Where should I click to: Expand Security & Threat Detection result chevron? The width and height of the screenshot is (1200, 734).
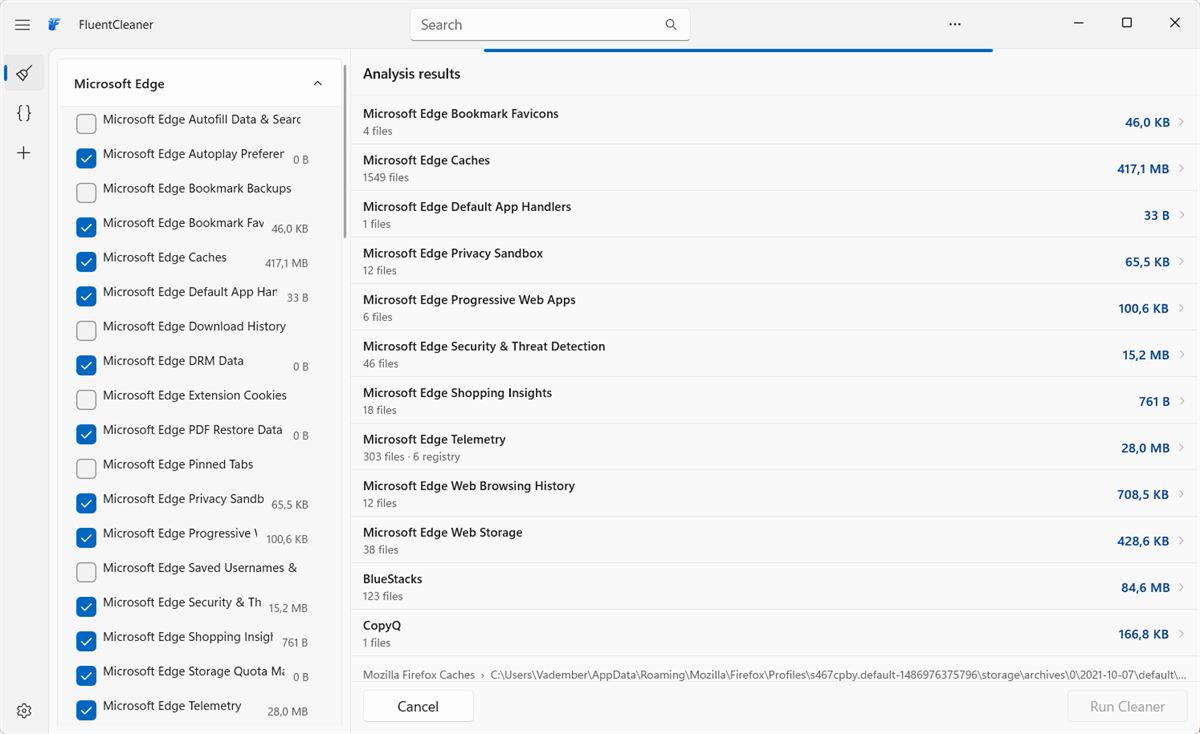[x=1181, y=355]
